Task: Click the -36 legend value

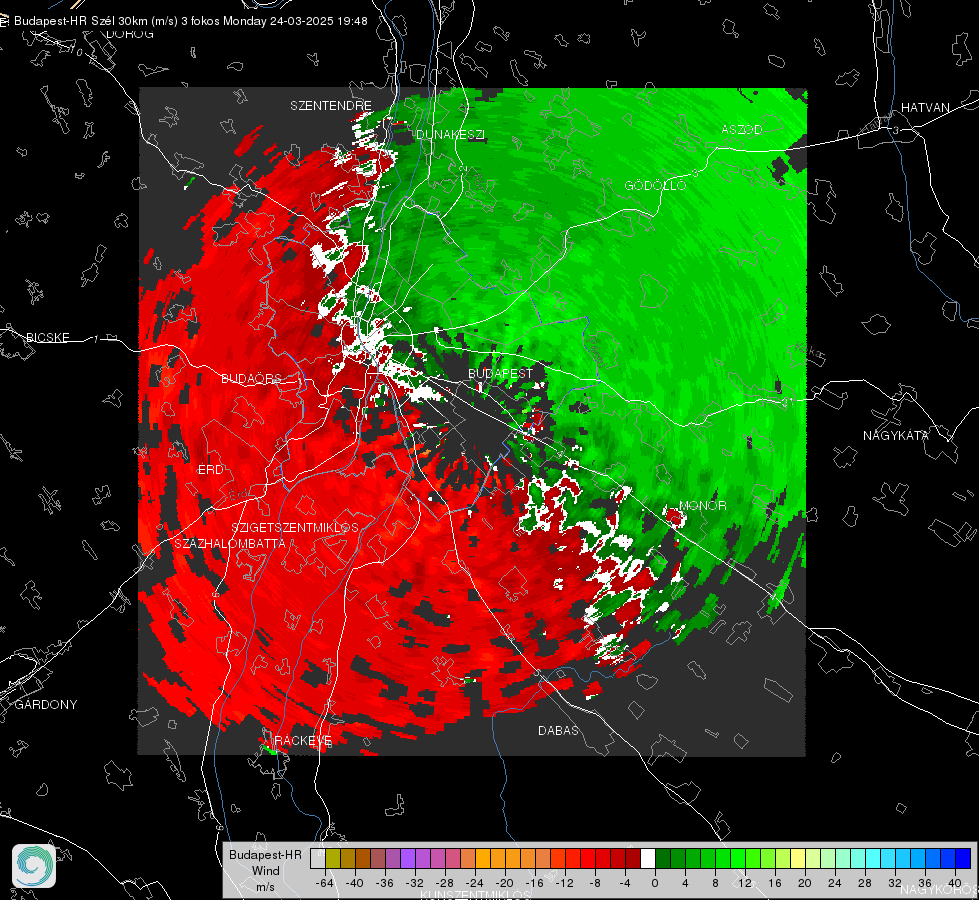Action: (x=385, y=883)
